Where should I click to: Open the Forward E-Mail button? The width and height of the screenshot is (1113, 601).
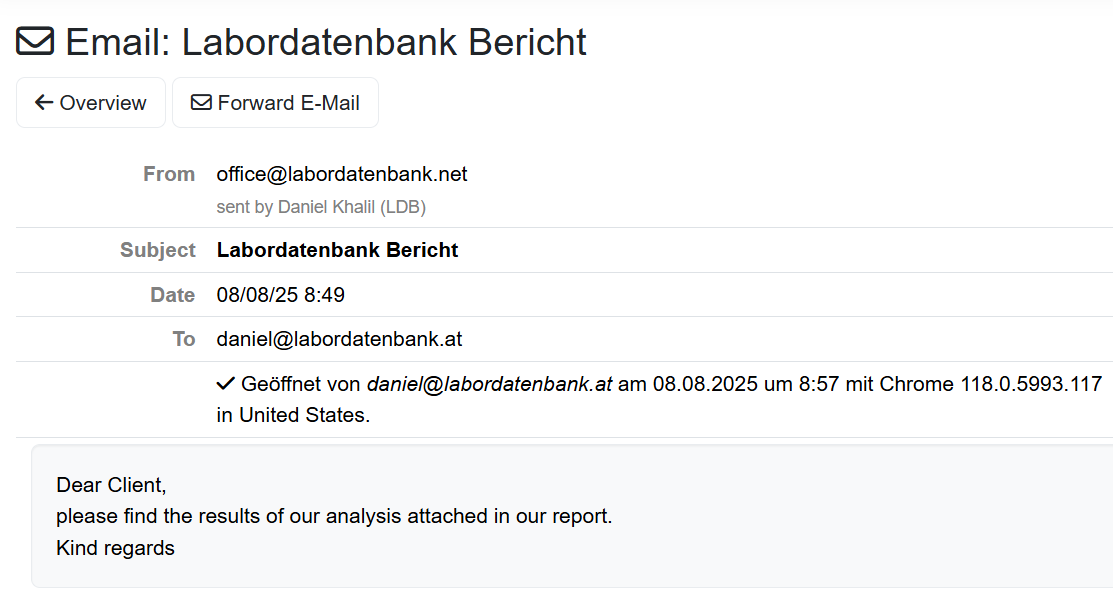click(x=275, y=103)
